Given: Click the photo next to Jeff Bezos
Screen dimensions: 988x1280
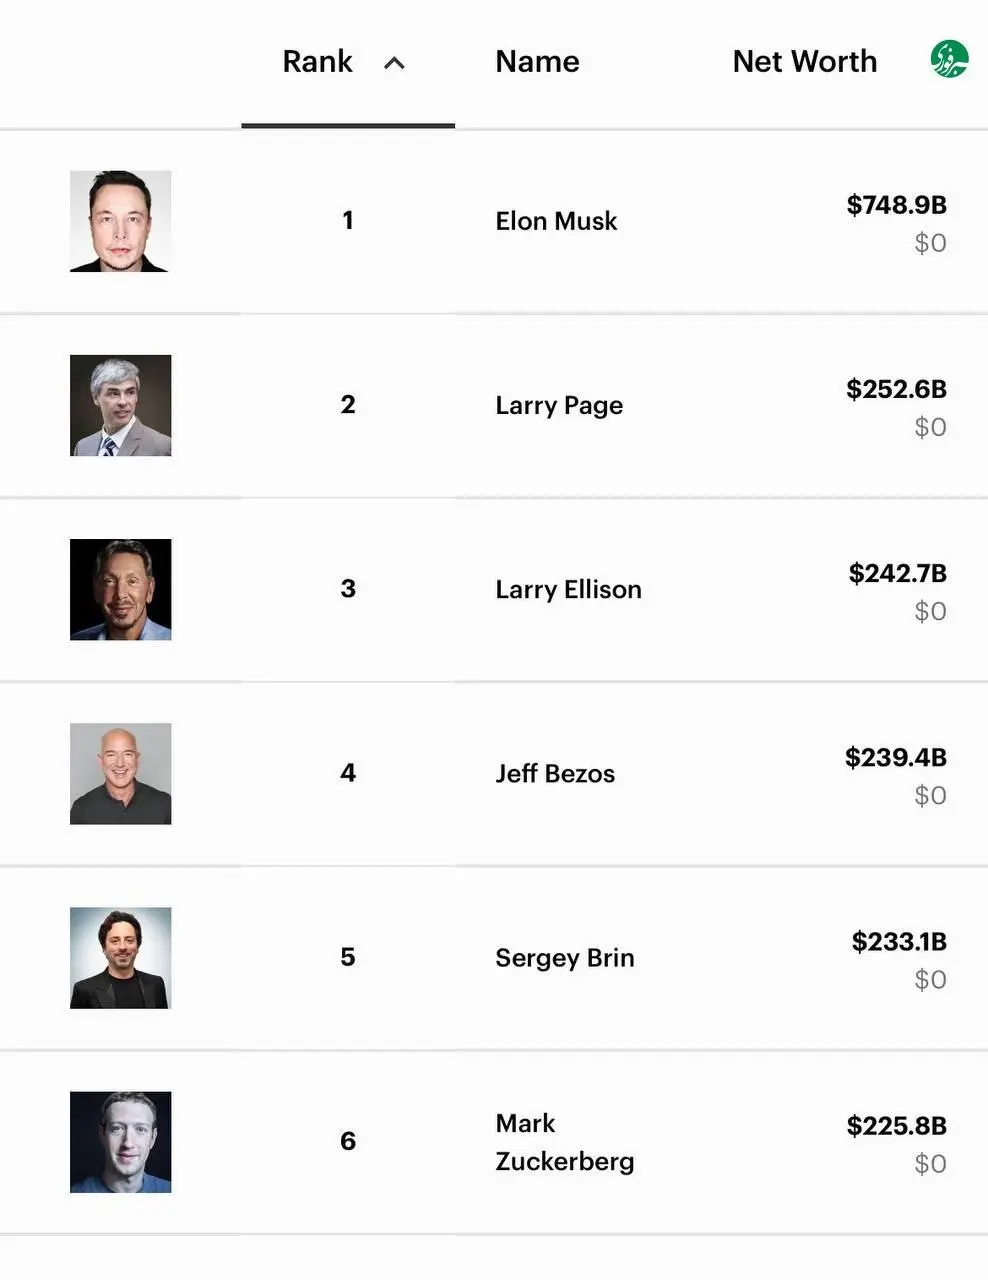Looking at the screenshot, I should click(121, 773).
